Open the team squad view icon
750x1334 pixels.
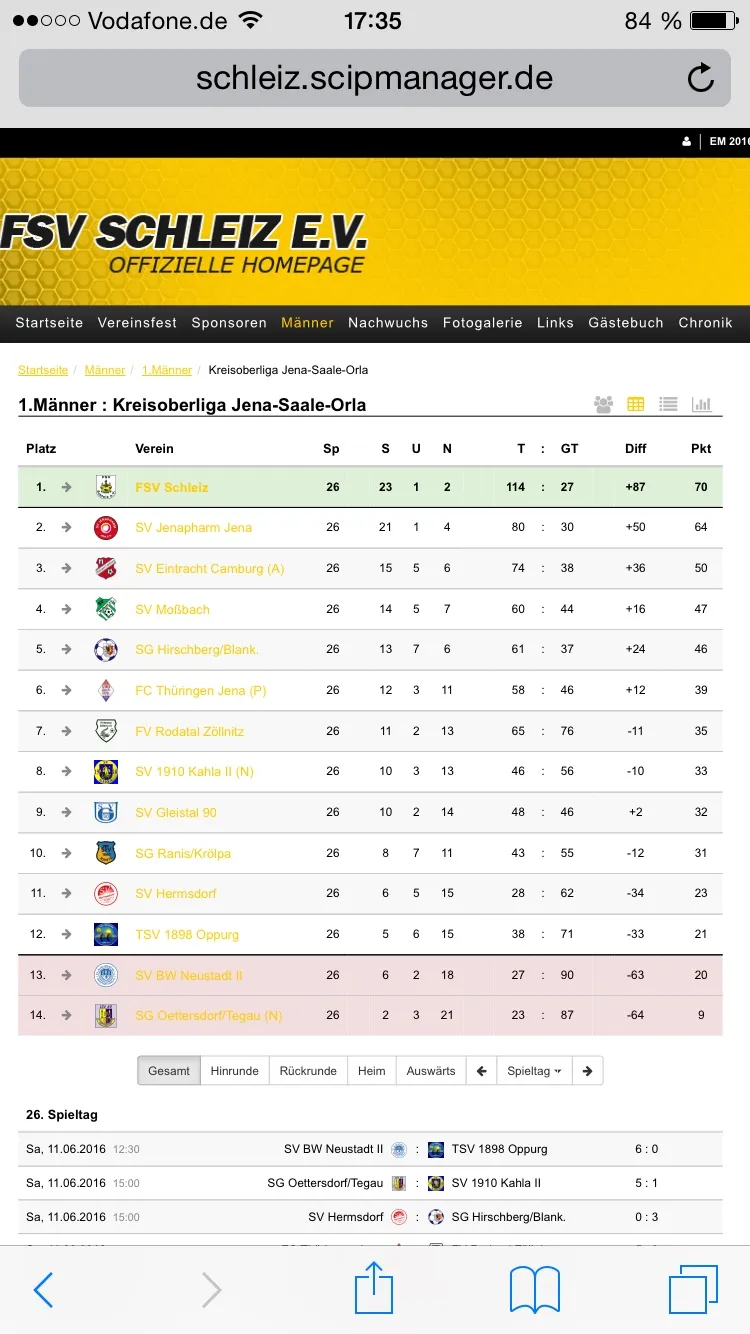(603, 405)
